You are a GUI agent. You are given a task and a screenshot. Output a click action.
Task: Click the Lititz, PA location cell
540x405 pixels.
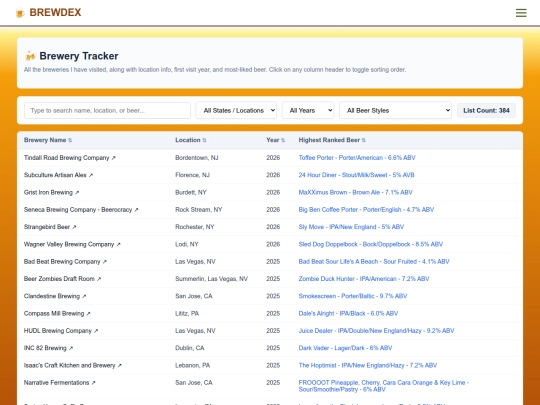187,313
